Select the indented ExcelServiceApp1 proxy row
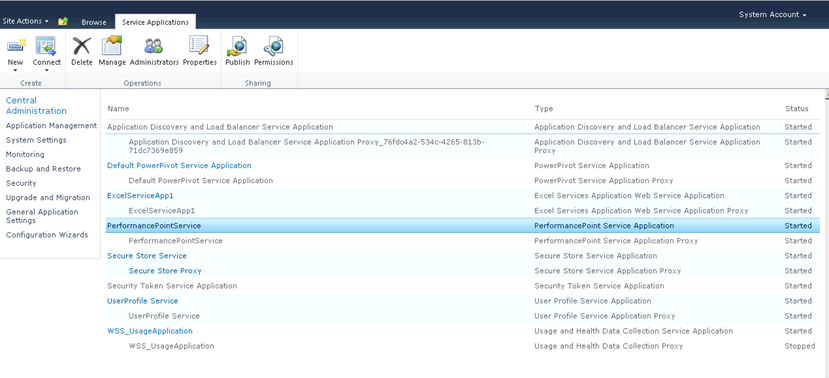829x378 pixels. (x=463, y=210)
